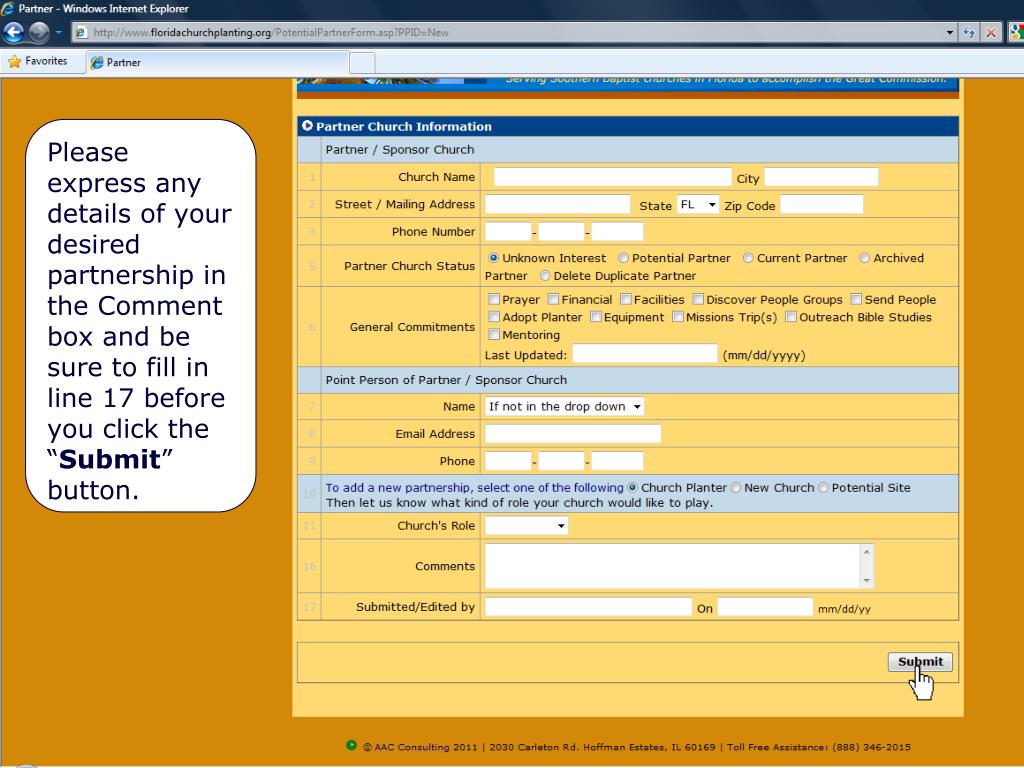Check the Send People checkbox

(x=856, y=299)
